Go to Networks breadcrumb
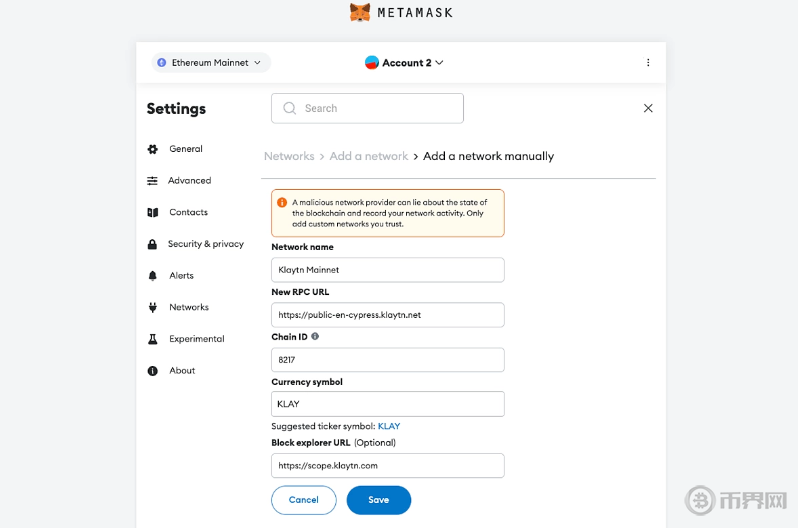 [289, 156]
